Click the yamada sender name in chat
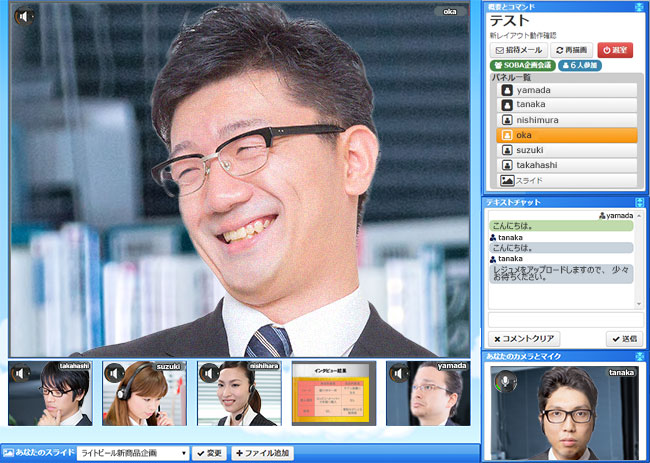 pyautogui.click(x=619, y=216)
